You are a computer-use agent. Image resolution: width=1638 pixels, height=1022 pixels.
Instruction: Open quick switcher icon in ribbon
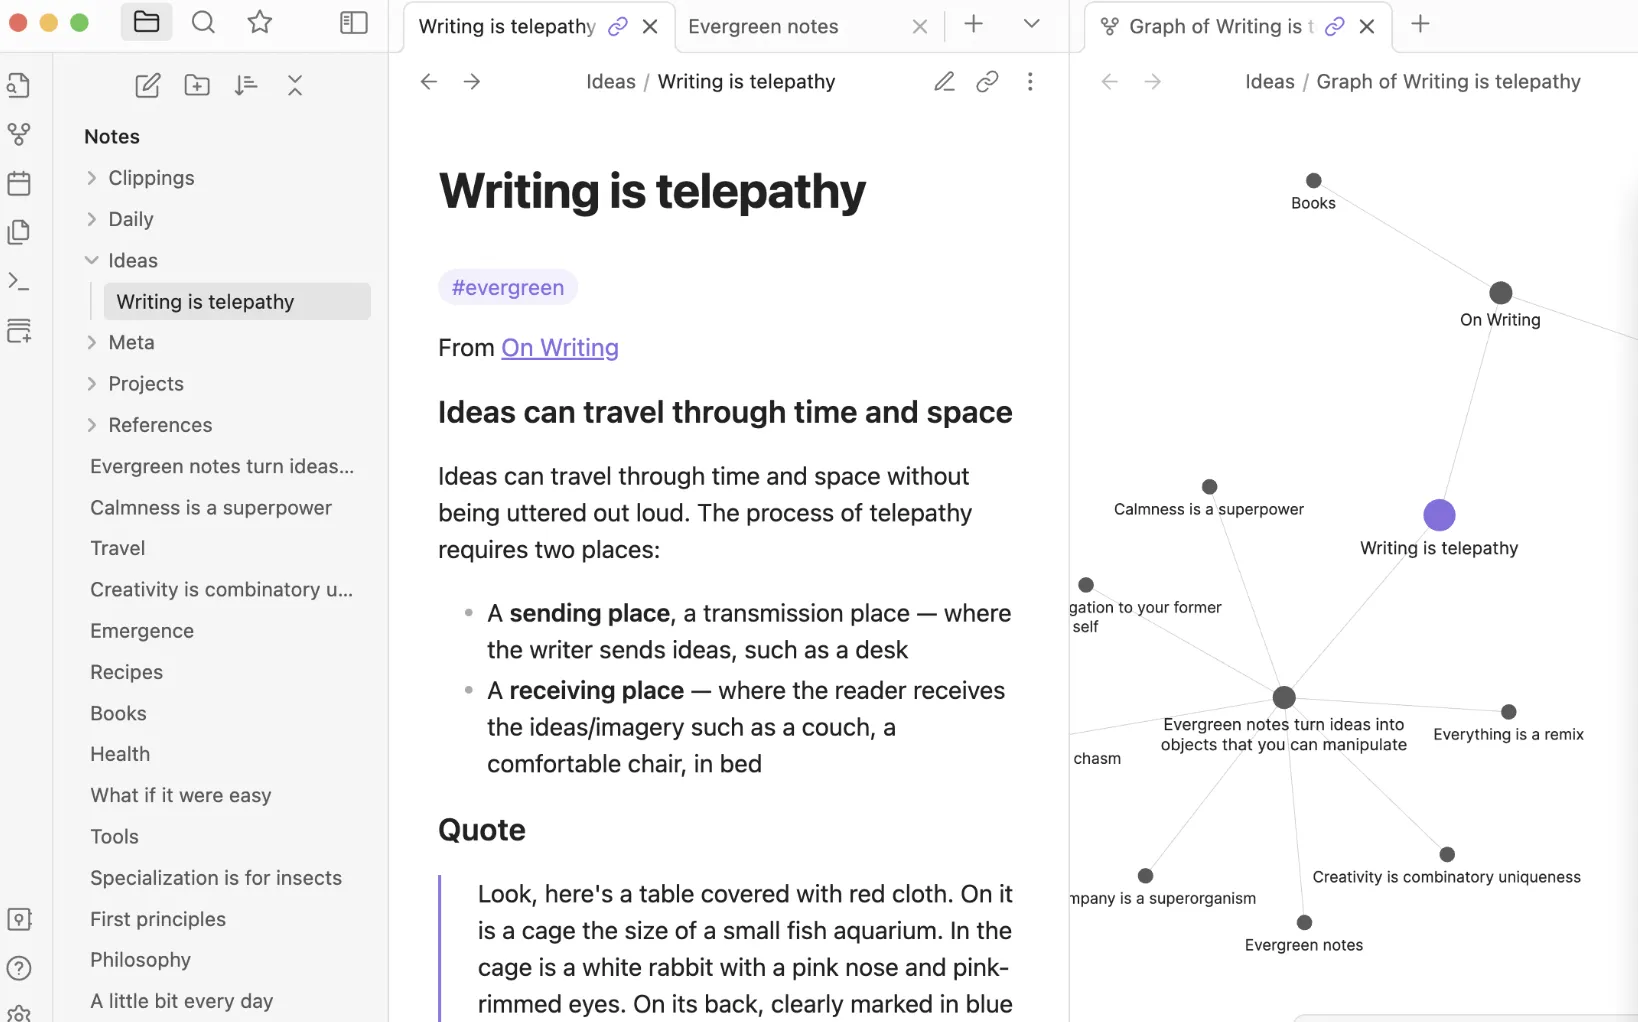[19, 85]
